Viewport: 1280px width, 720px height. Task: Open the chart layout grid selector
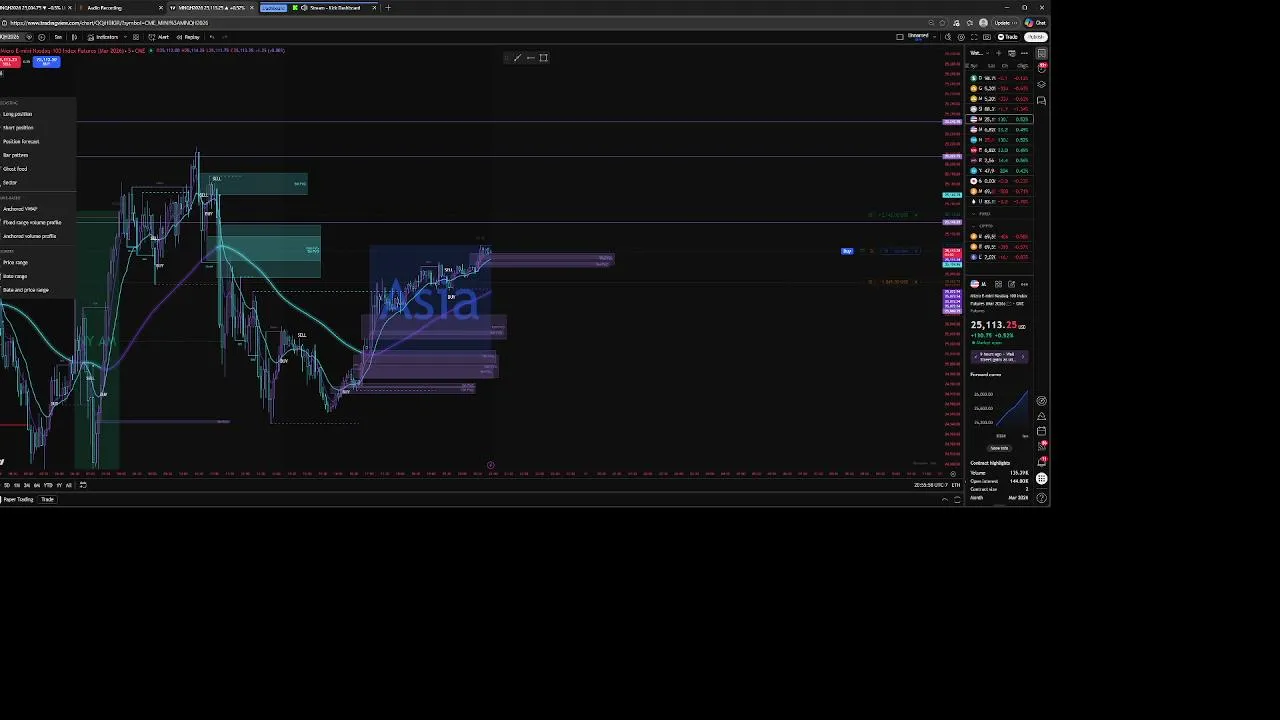[x=136, y=37]
